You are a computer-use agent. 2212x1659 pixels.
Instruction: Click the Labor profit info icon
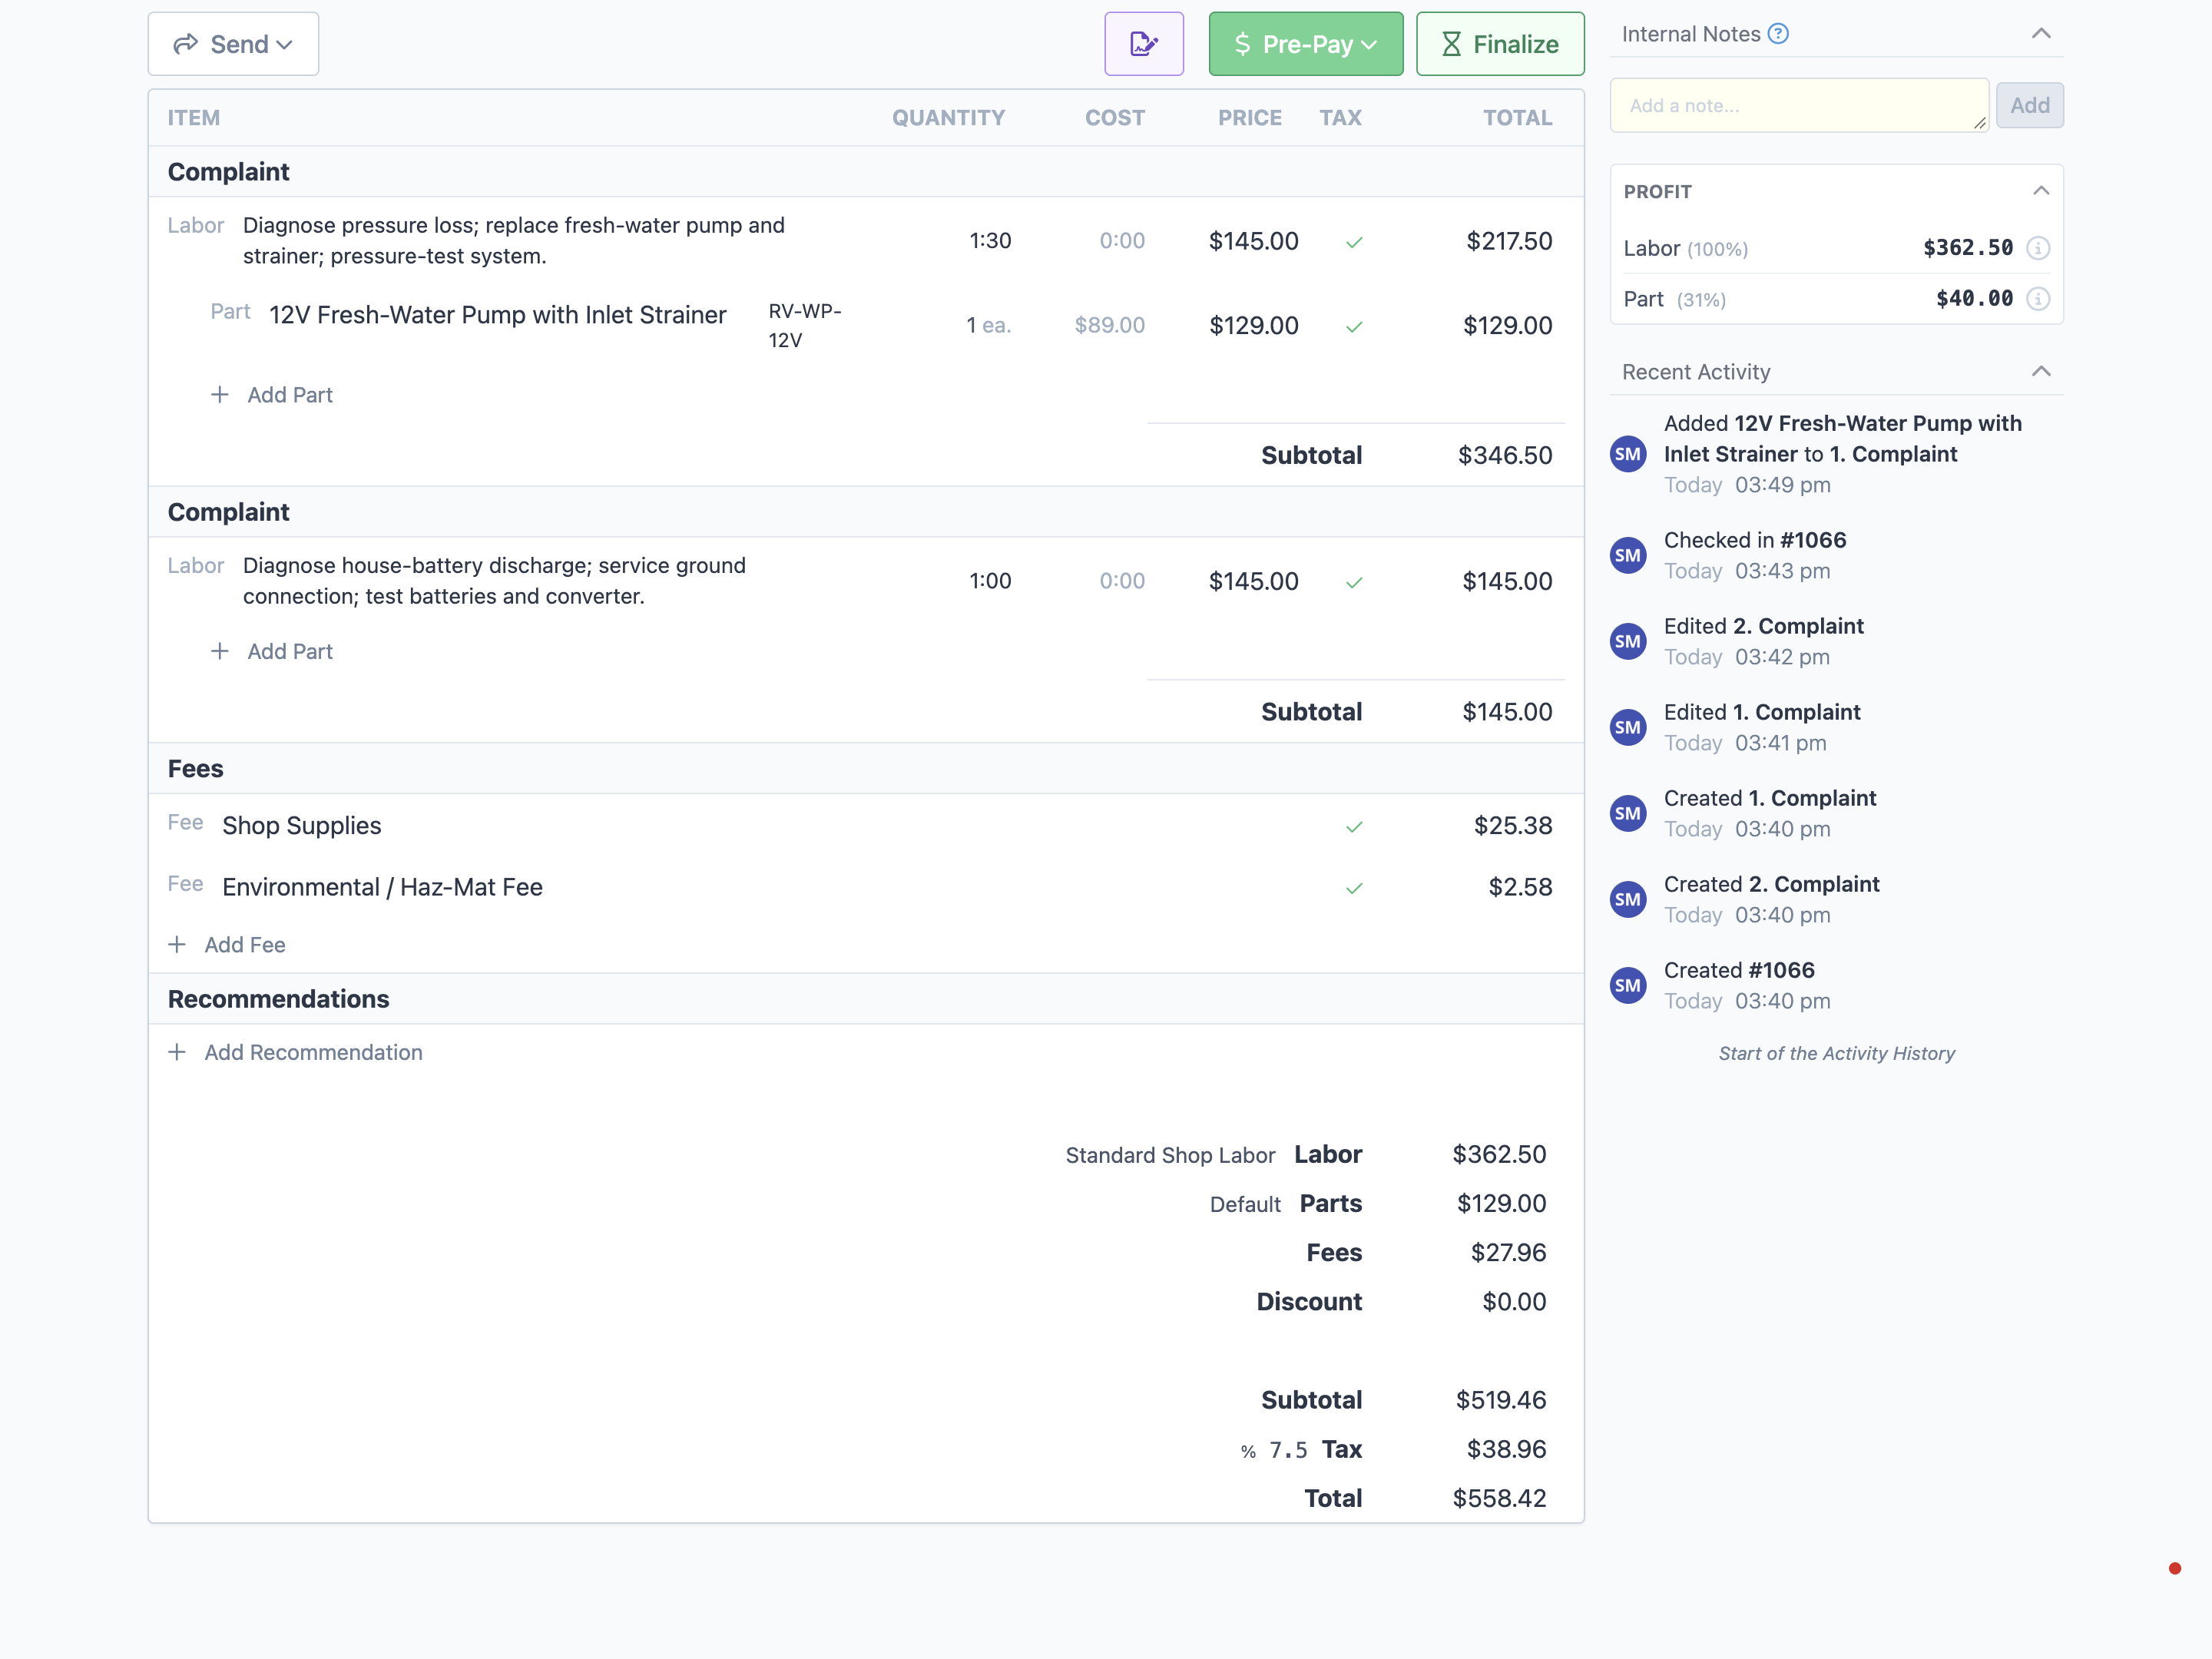pyautogui.click(x=2038, y=248)
